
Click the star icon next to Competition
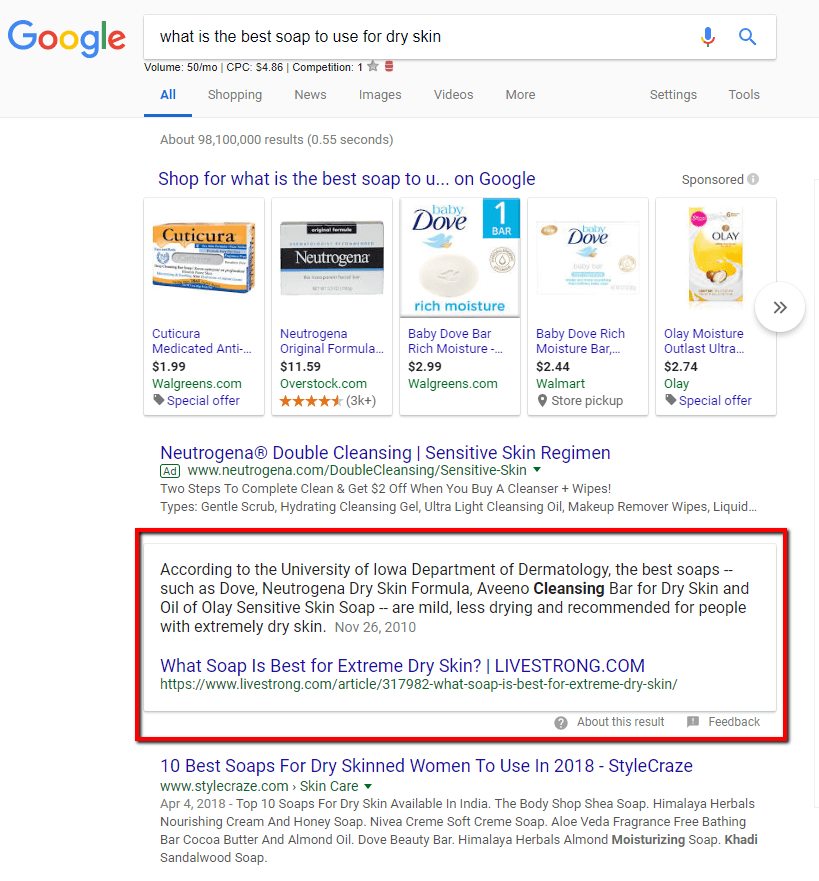pyautogui.click(x=372, y=66)
